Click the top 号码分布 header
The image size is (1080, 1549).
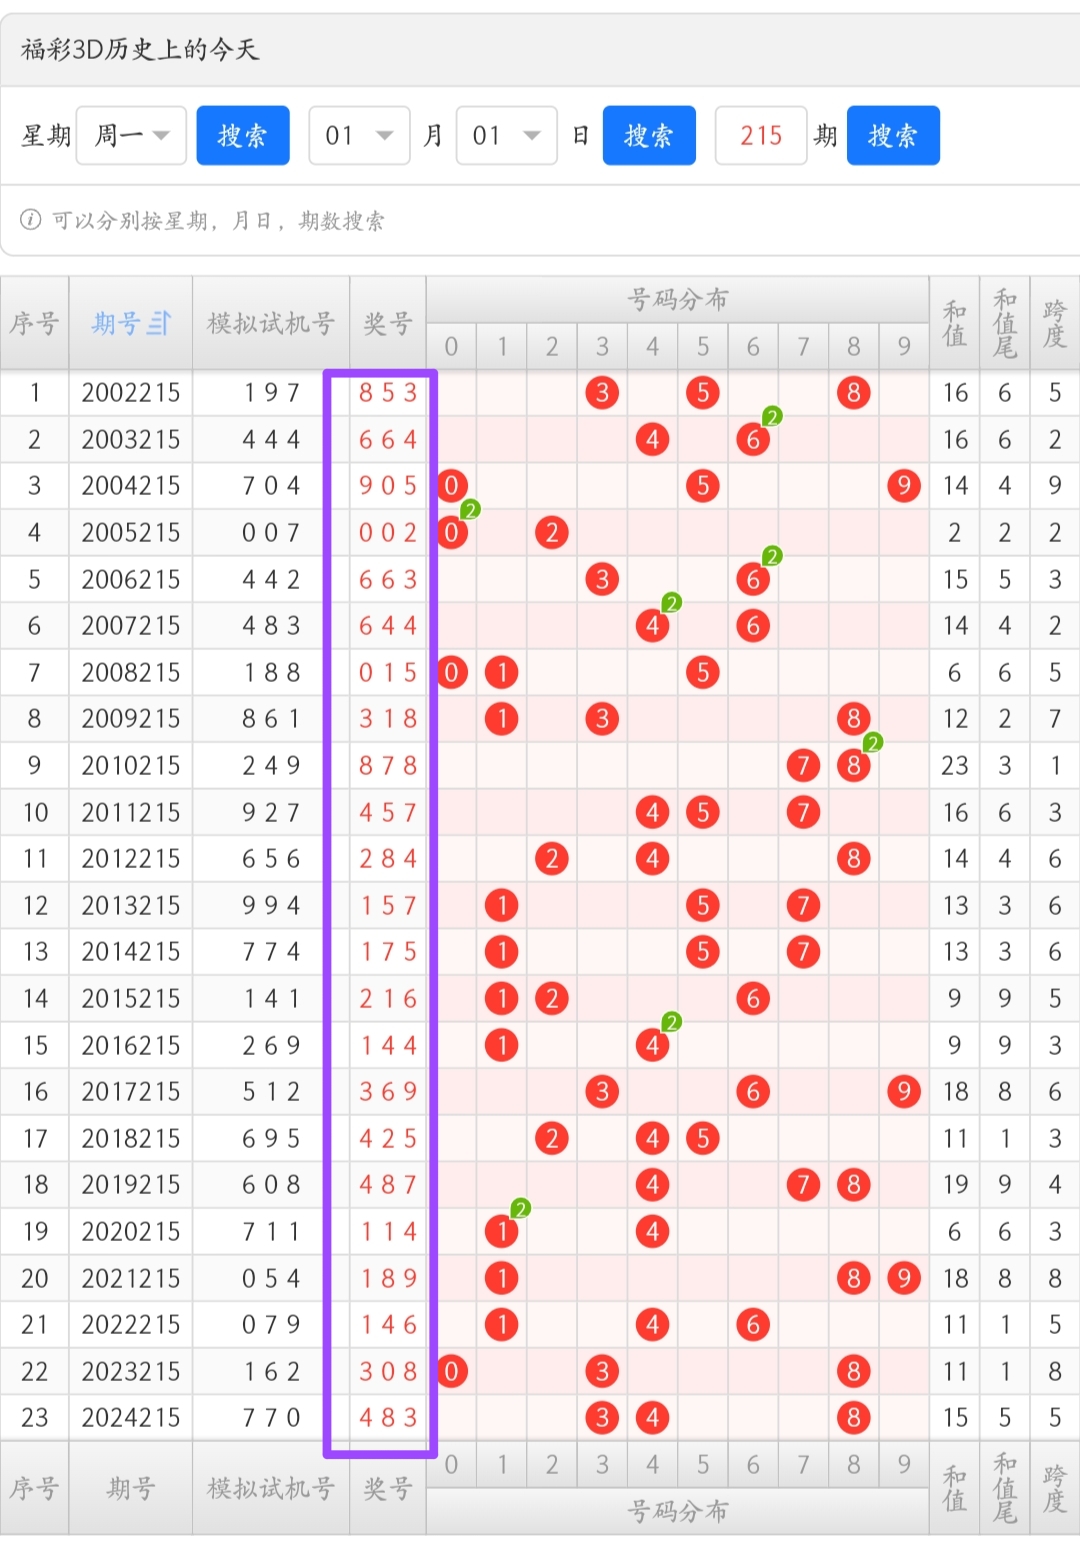click(678, 299)
